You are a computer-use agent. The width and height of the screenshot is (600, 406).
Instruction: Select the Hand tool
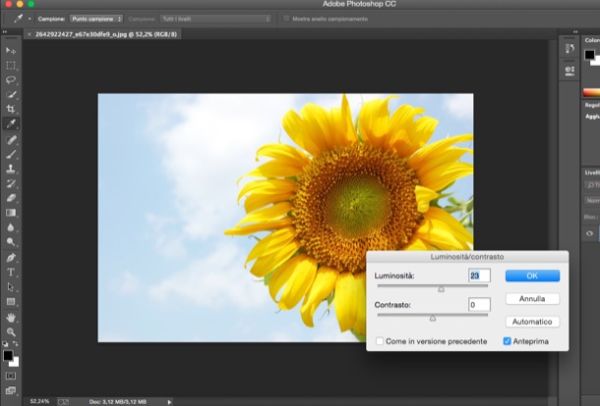tap(11, 316)
